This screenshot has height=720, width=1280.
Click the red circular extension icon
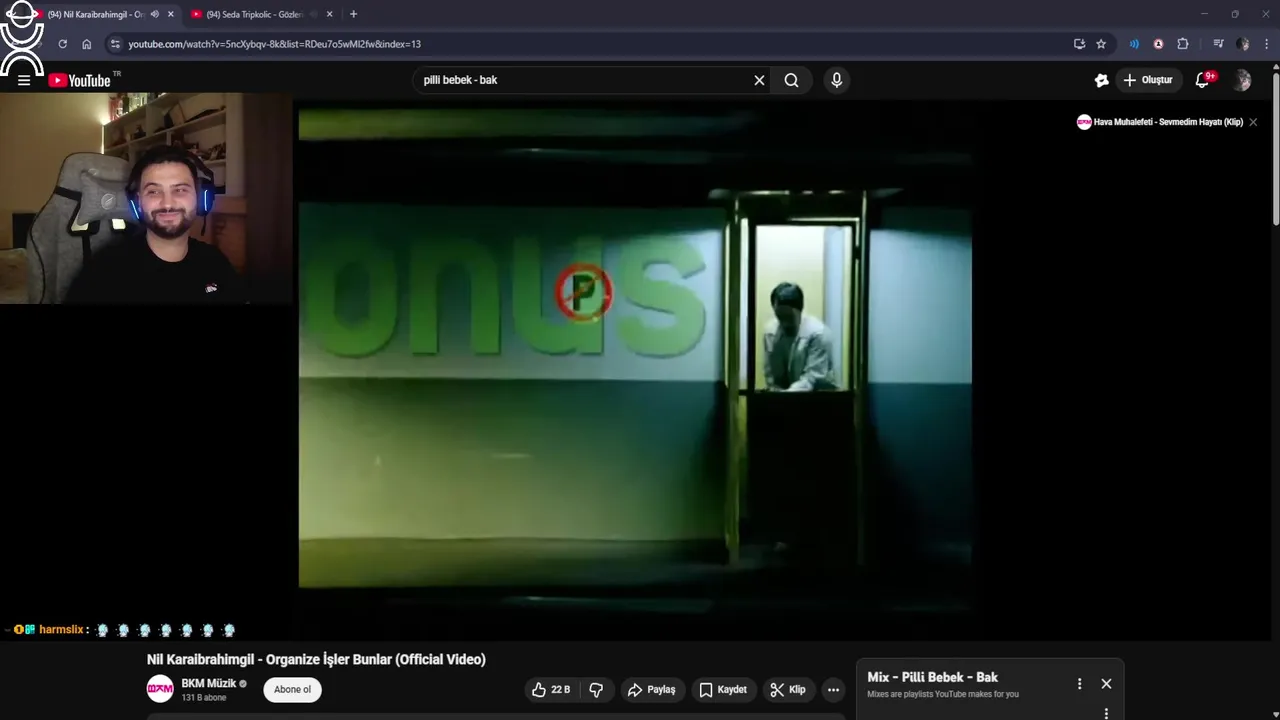1158,44
